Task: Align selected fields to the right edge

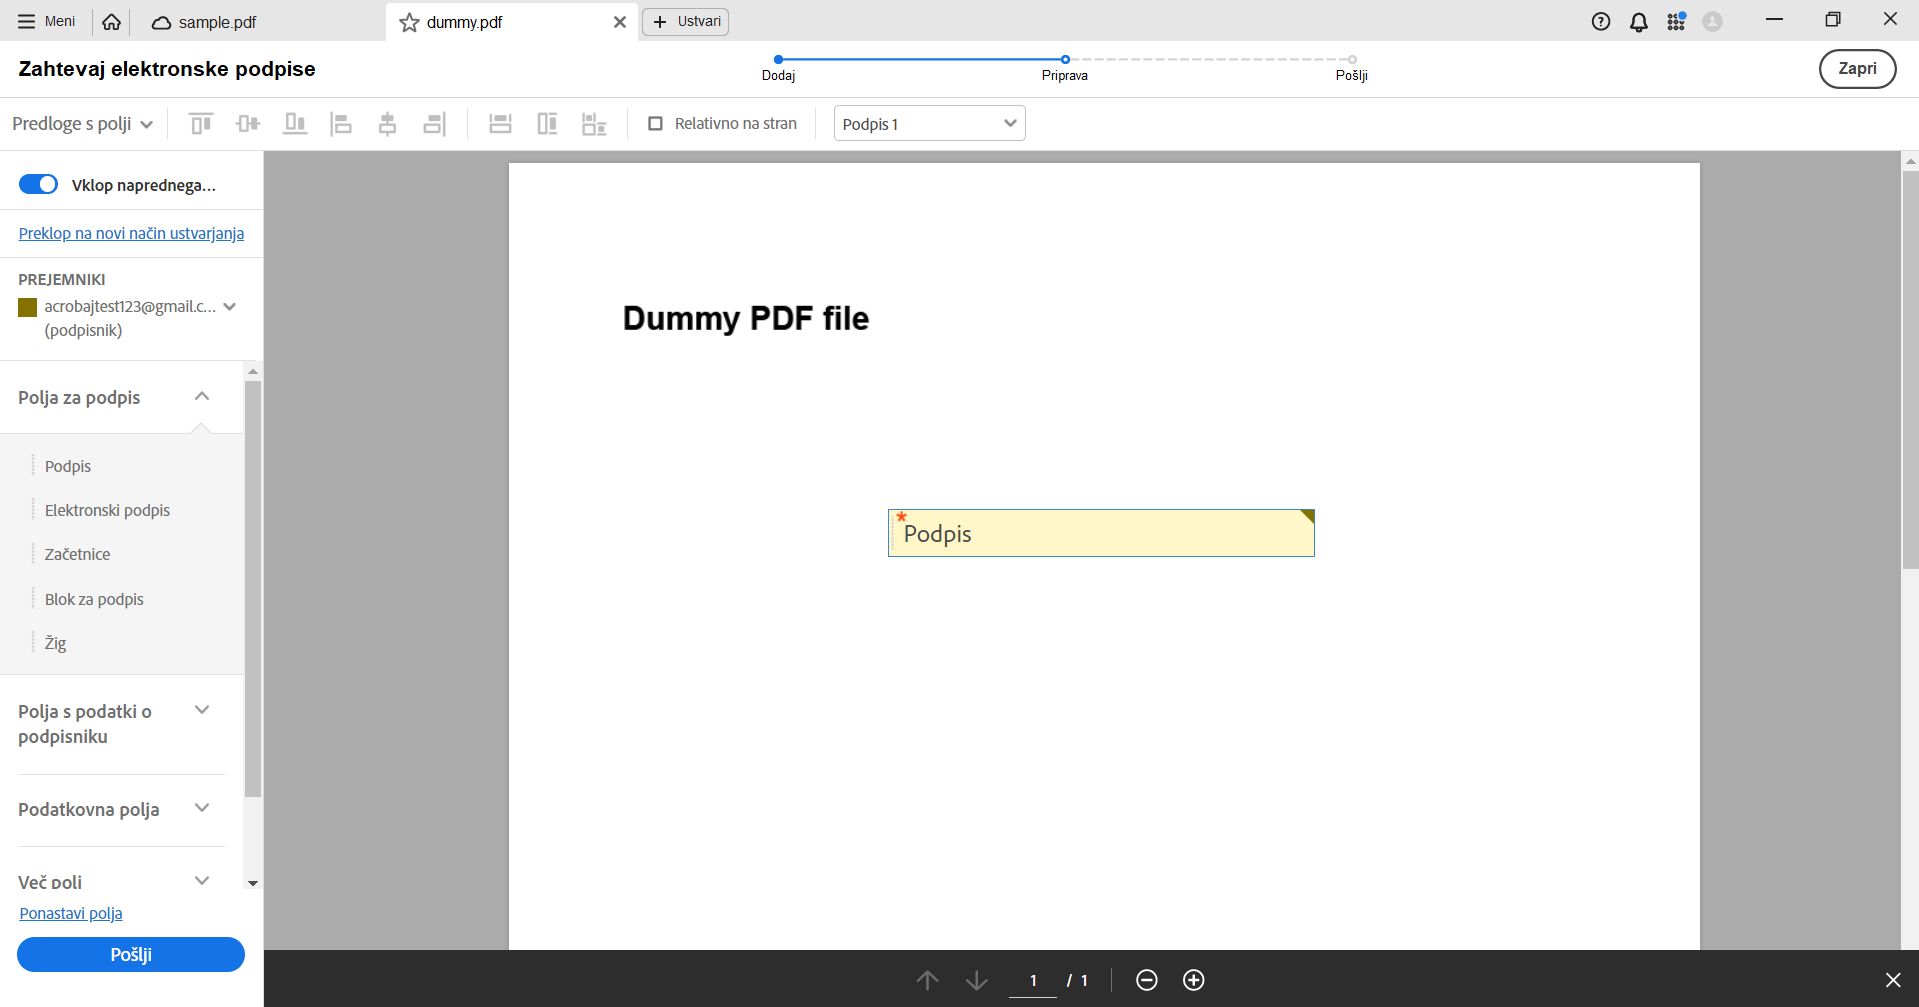Action: [x=434, y=124]
